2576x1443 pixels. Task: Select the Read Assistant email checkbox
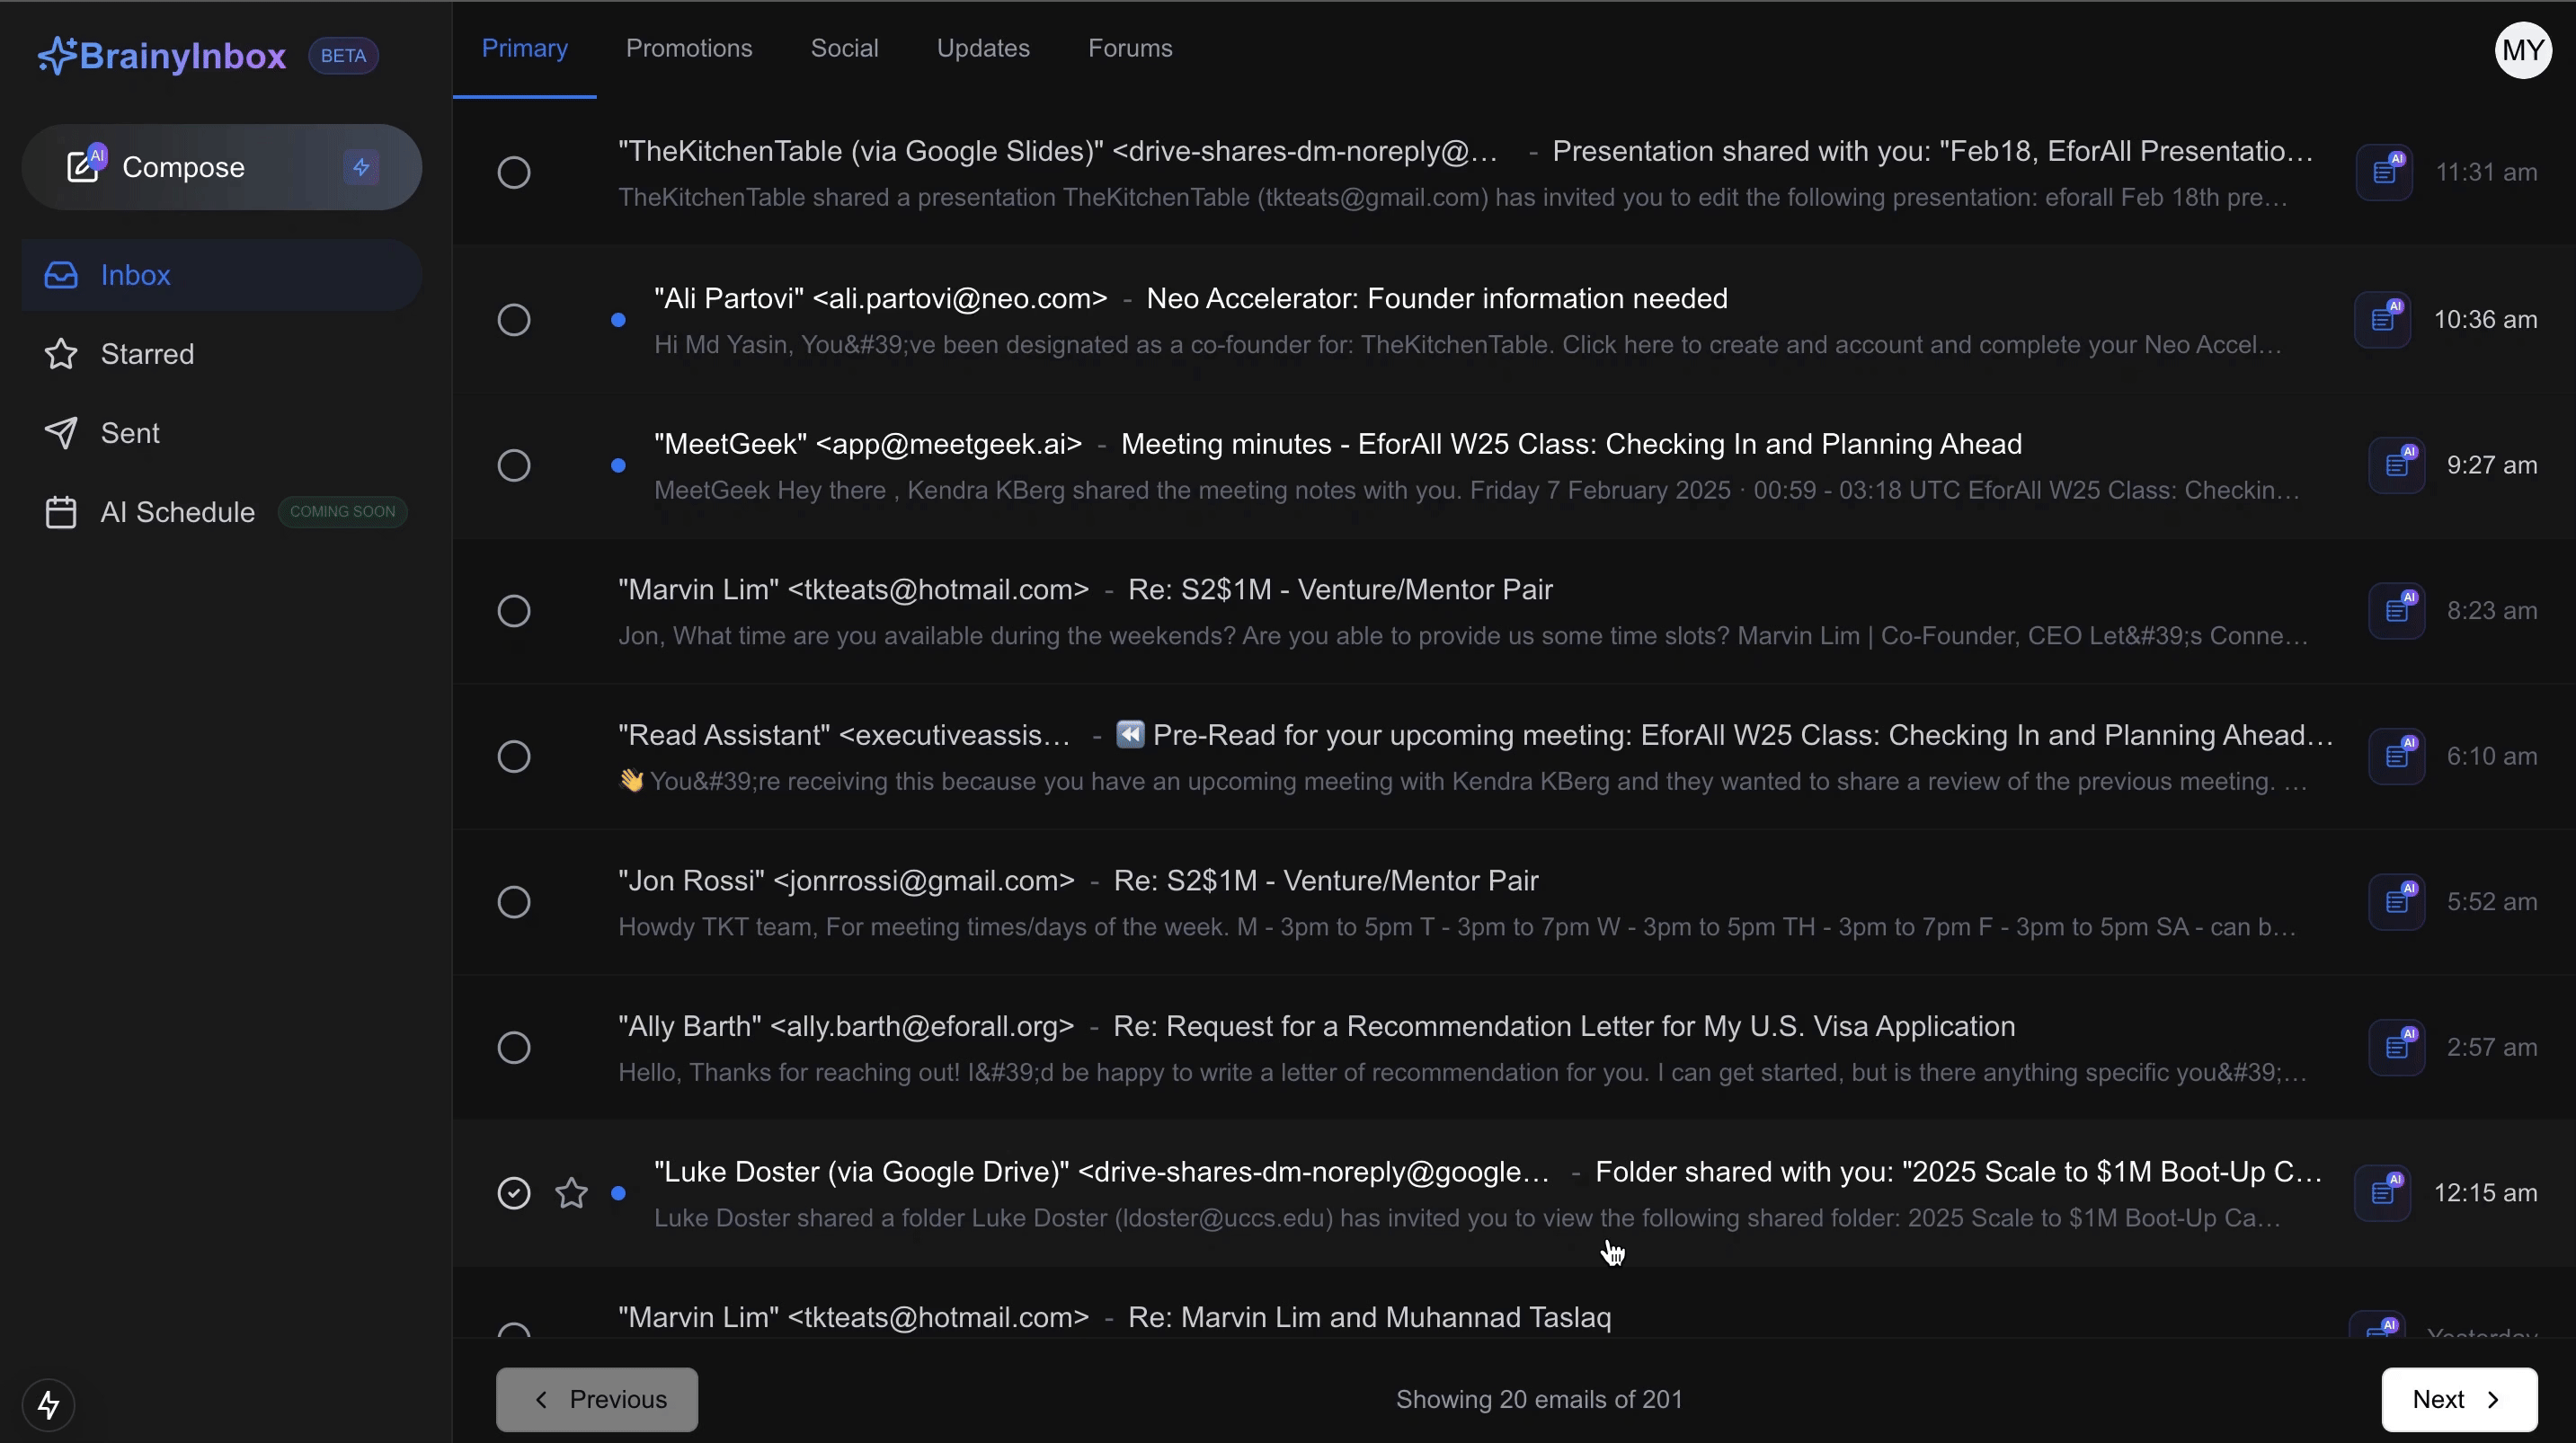coord(514,756)
